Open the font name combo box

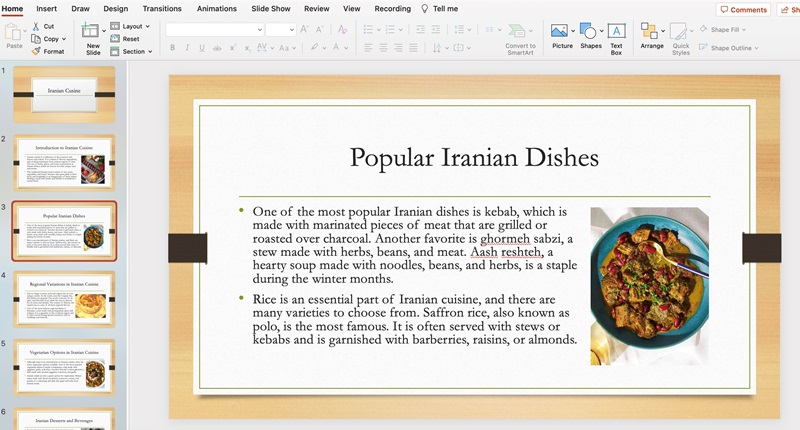[x=213, y=30]
